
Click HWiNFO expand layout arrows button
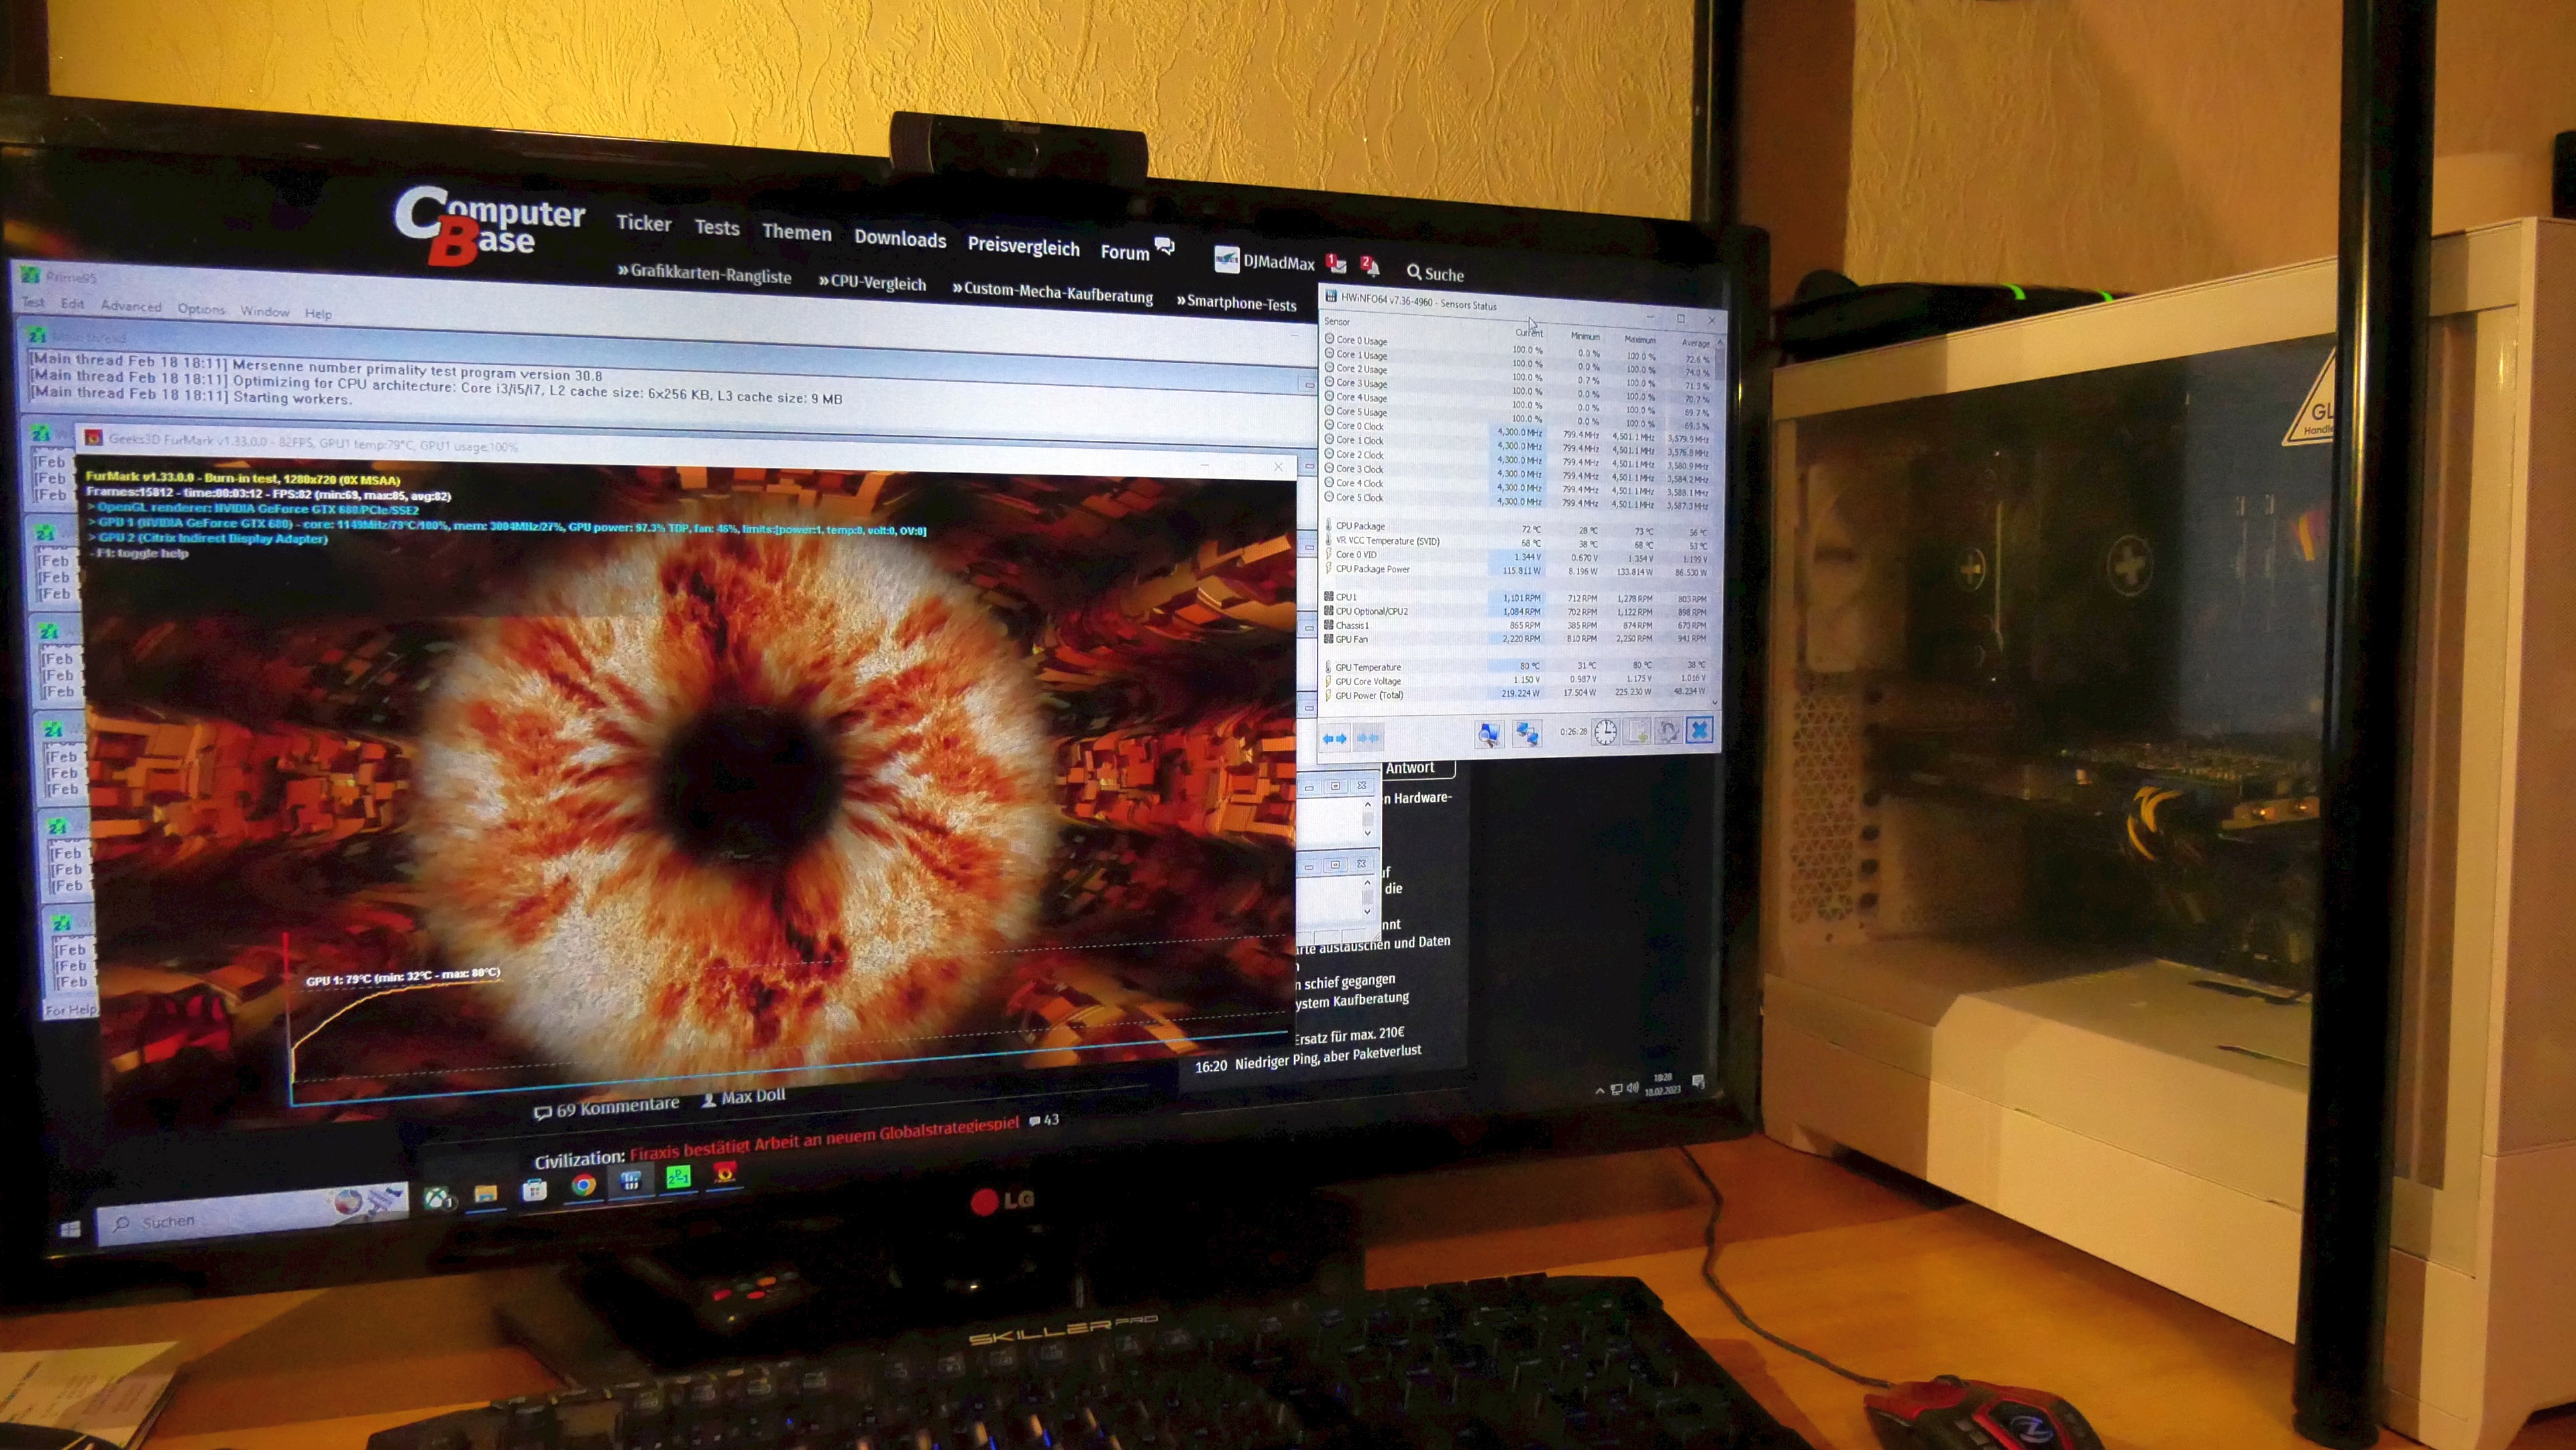1334,739
